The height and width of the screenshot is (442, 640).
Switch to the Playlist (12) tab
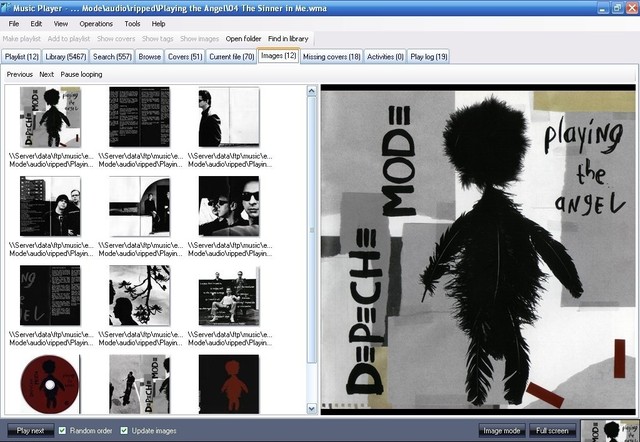22,57
